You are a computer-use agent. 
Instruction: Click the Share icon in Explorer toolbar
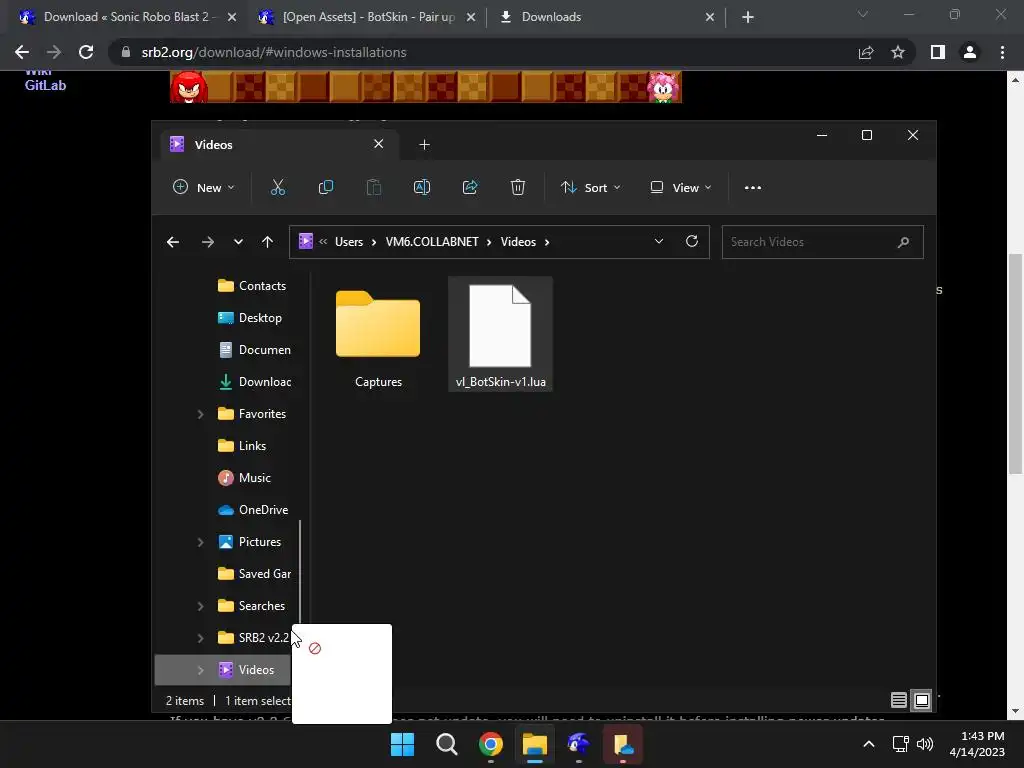[x=470, y=187]
